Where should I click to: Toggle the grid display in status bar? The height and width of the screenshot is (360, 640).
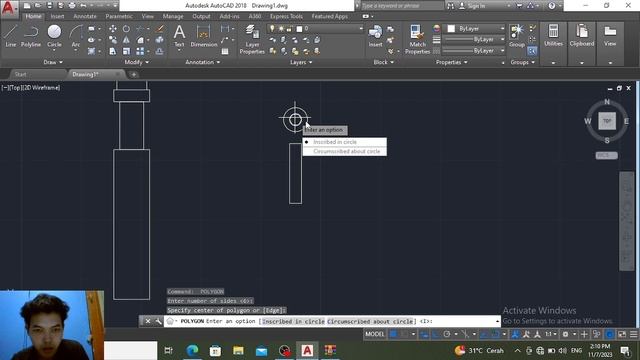pos(393,334)
